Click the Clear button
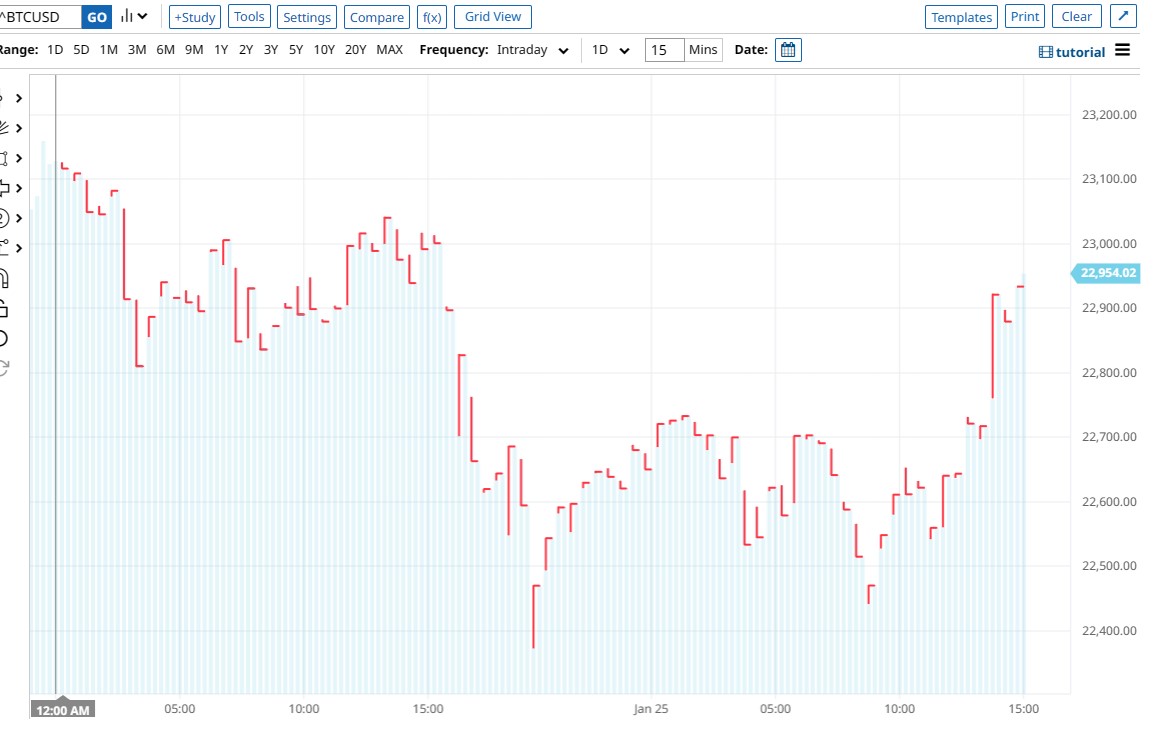Image resolution: width=1156 pixels, height=735 pixels. click(x=1076, y=16)
